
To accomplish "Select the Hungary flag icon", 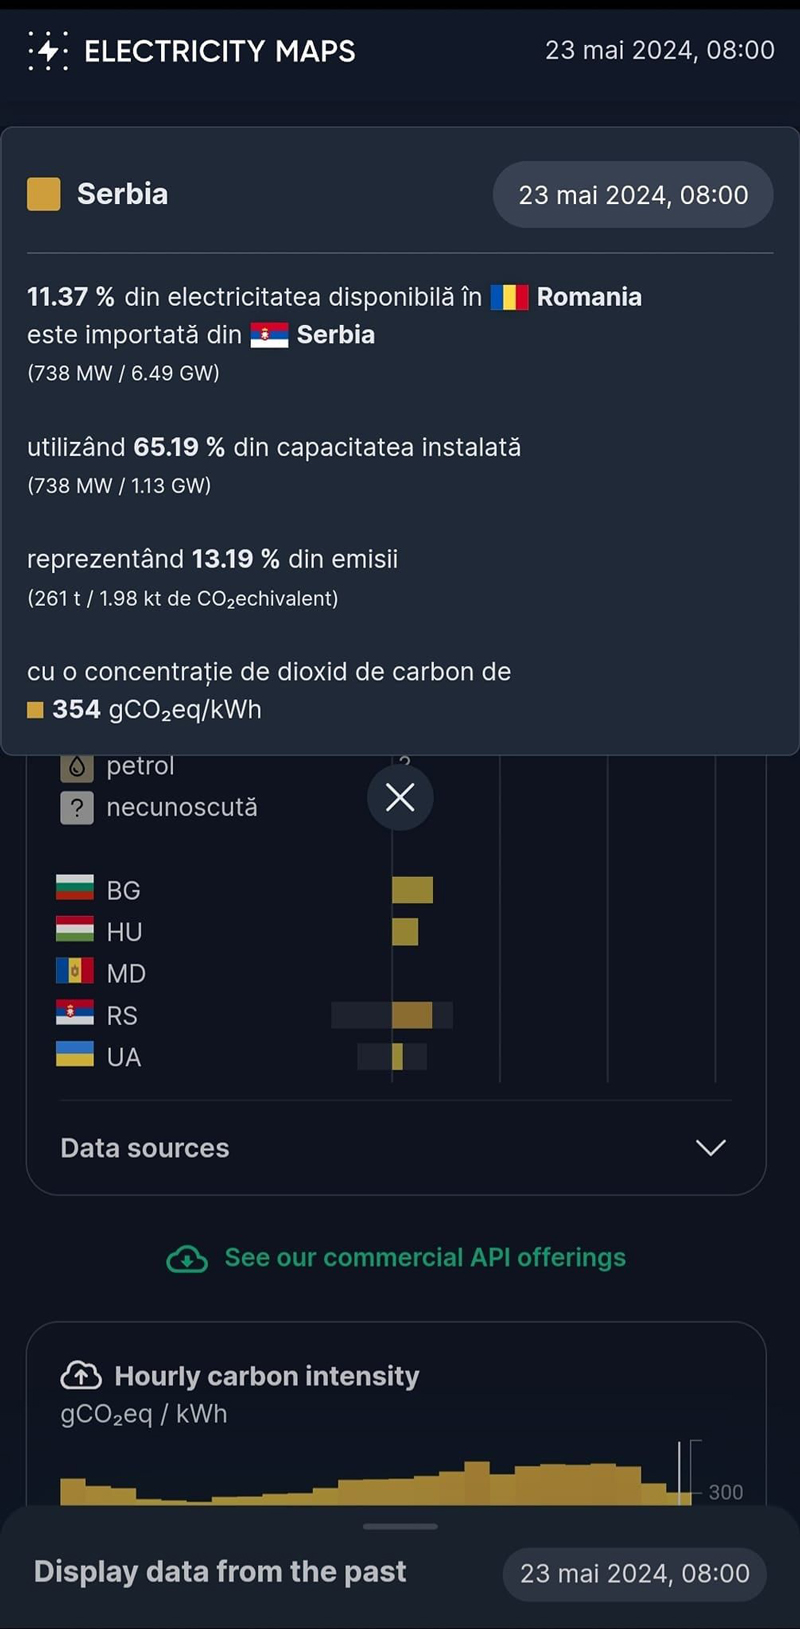I will point(75,931).
